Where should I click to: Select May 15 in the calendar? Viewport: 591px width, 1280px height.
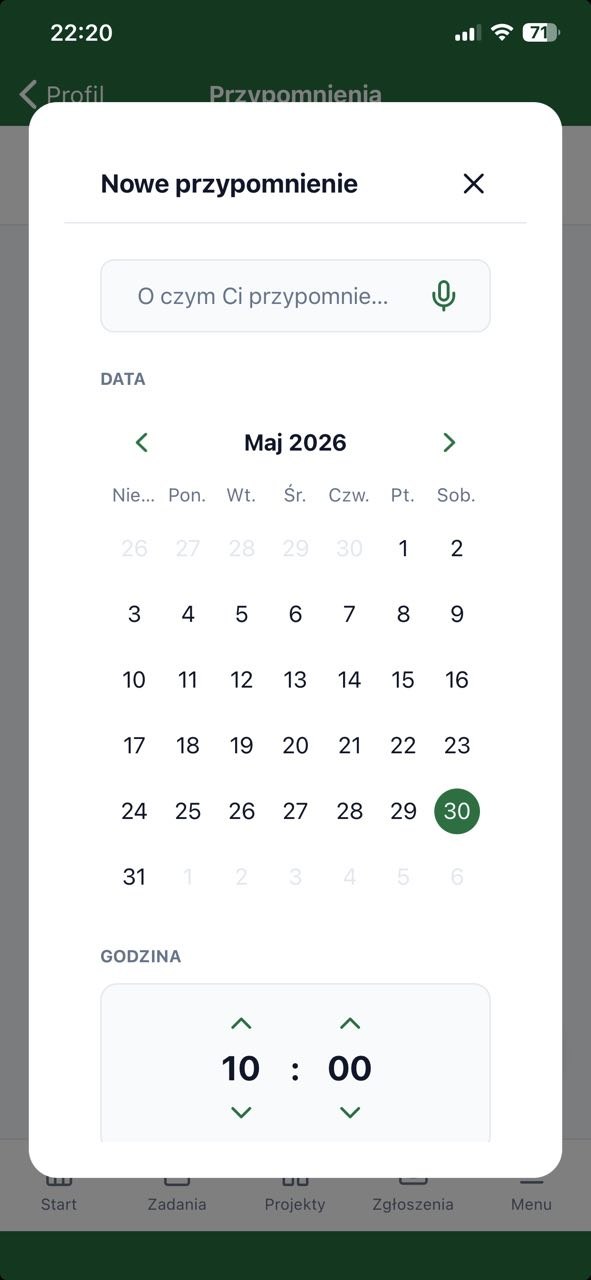(403, 680)
